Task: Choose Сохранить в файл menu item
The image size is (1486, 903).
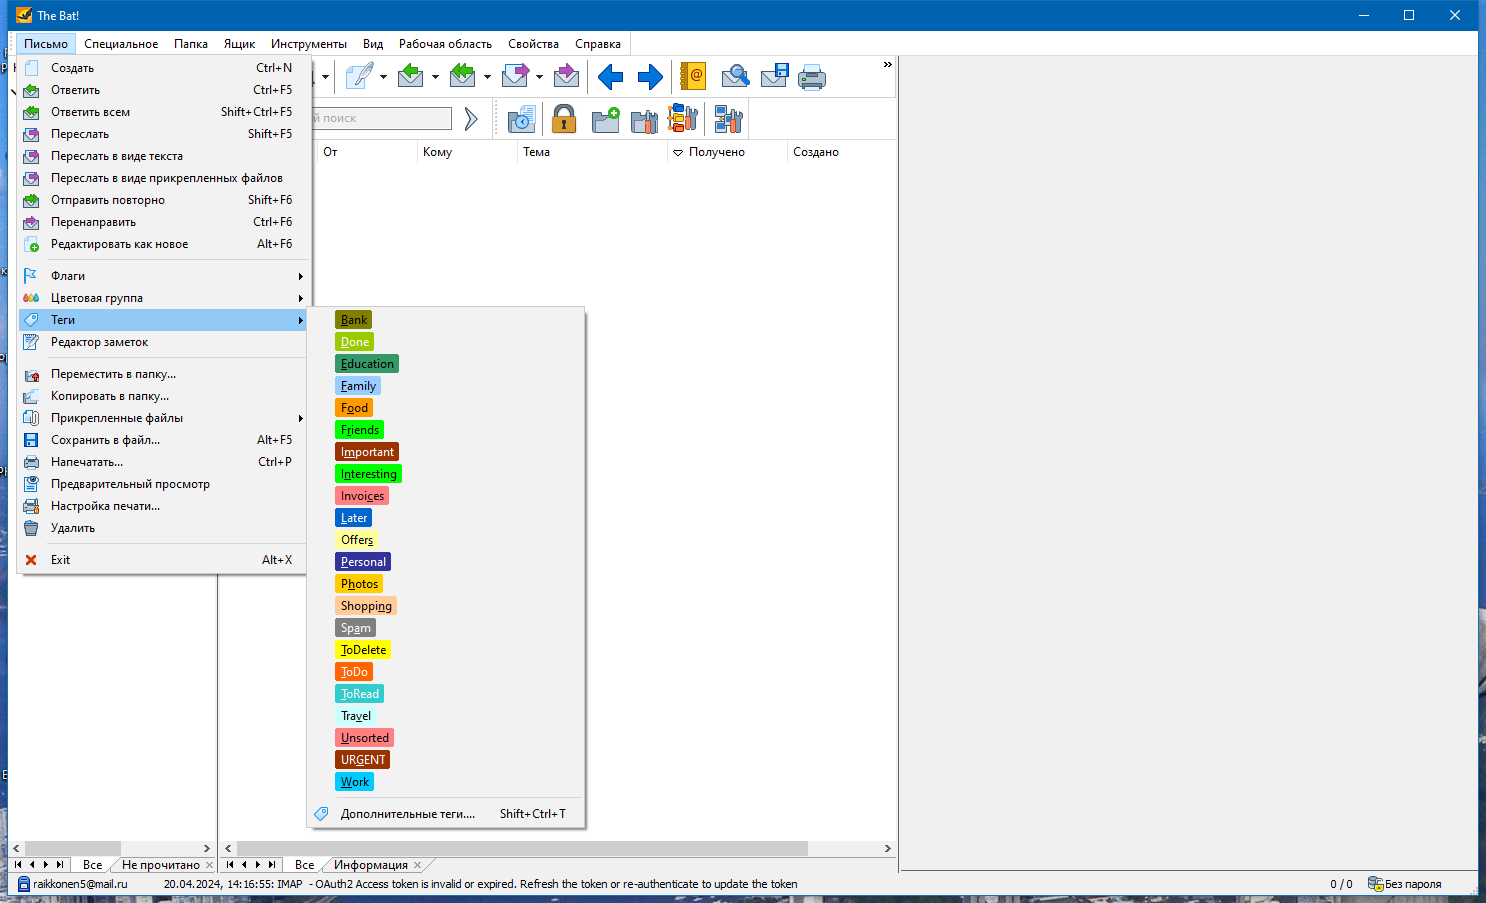Action: pos(163,440)
